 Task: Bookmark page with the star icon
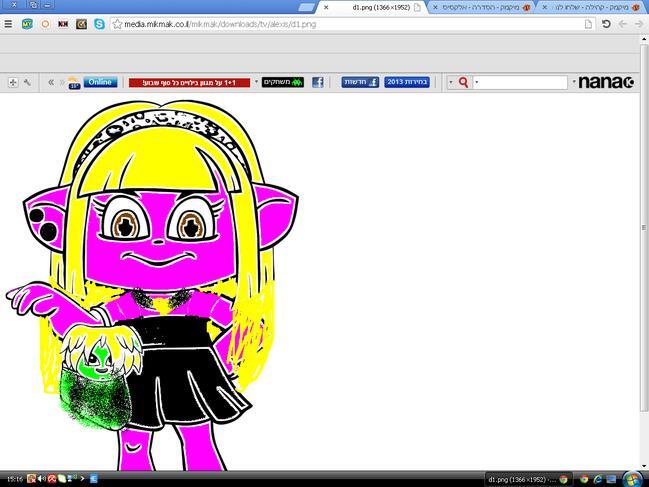(x=118, y=24)
